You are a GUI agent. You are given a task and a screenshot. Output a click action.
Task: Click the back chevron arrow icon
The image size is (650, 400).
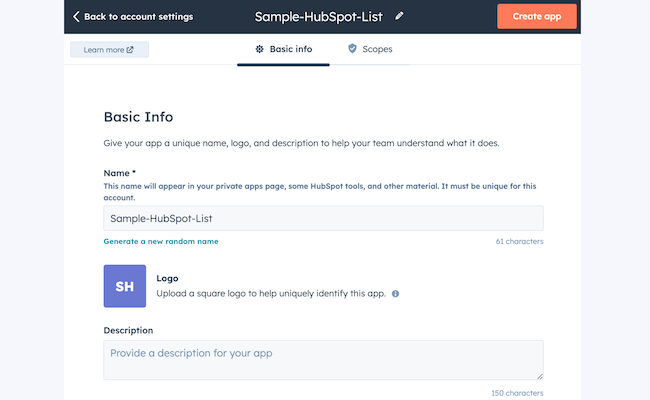(76, 17)
